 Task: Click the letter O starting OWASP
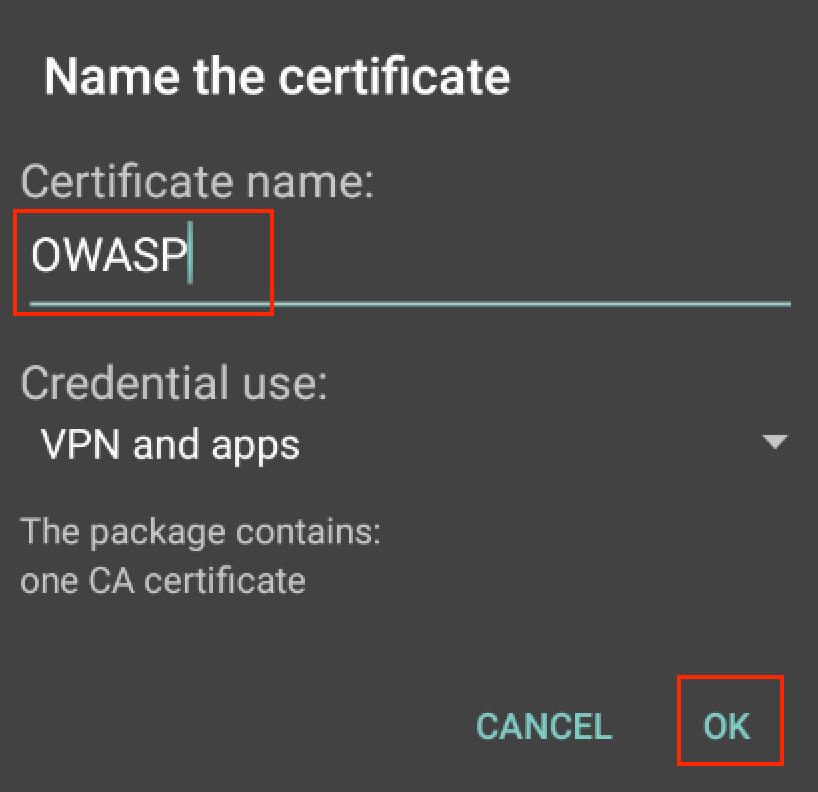(47, 257)
